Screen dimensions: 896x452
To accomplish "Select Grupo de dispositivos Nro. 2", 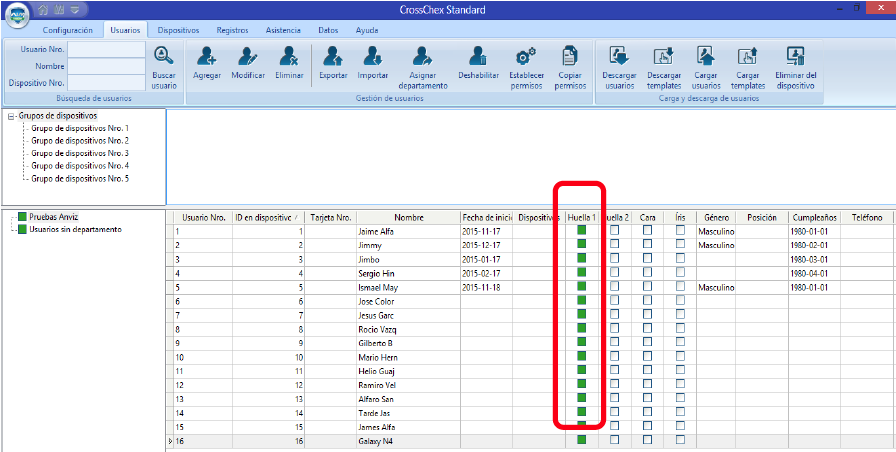I will click(79, 141).
